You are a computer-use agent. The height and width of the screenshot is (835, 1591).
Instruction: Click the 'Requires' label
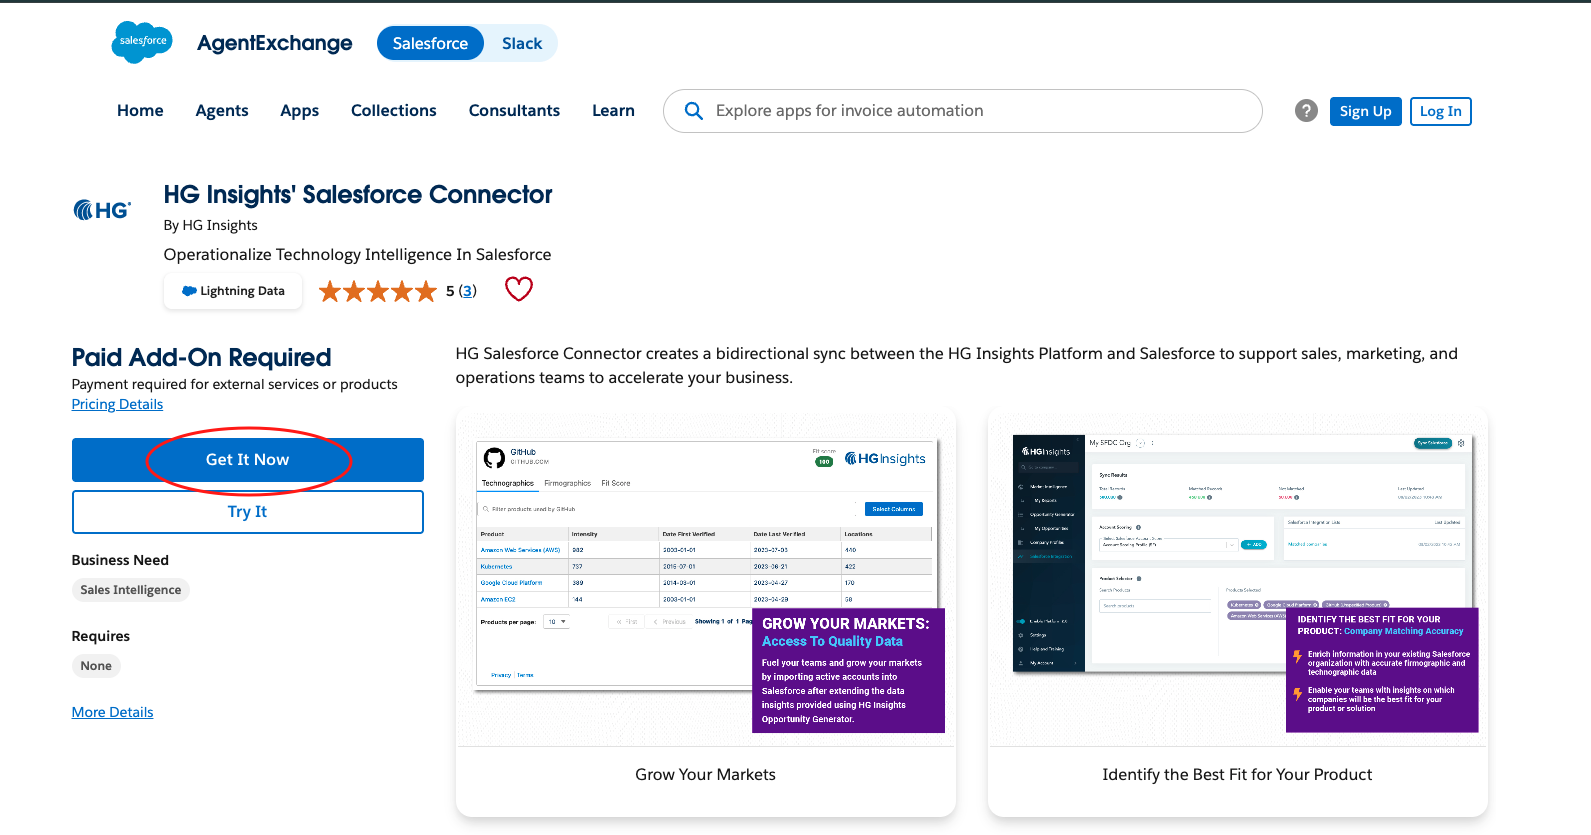pos(101,636)
